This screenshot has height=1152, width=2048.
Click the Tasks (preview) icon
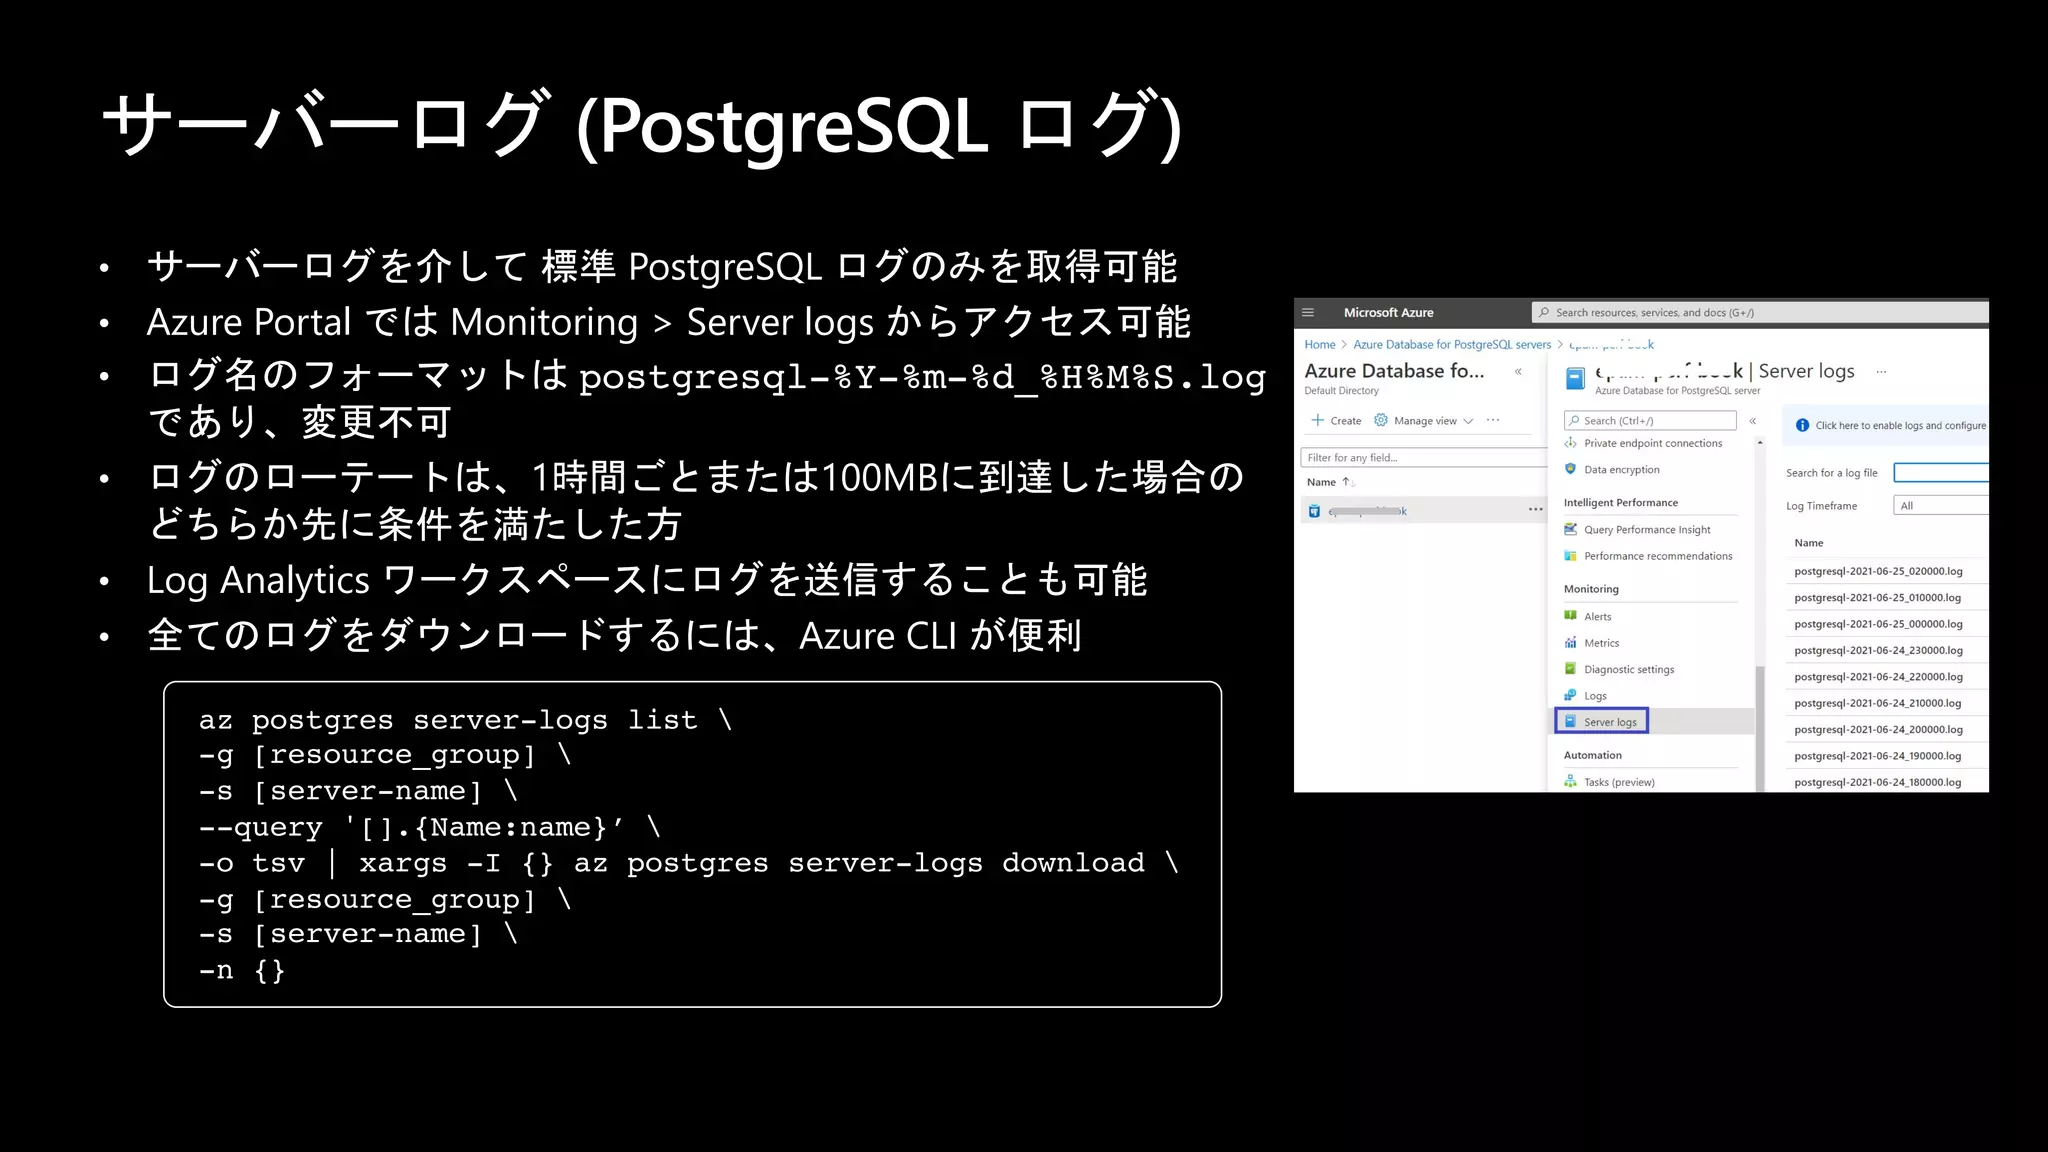point(1571,782)
